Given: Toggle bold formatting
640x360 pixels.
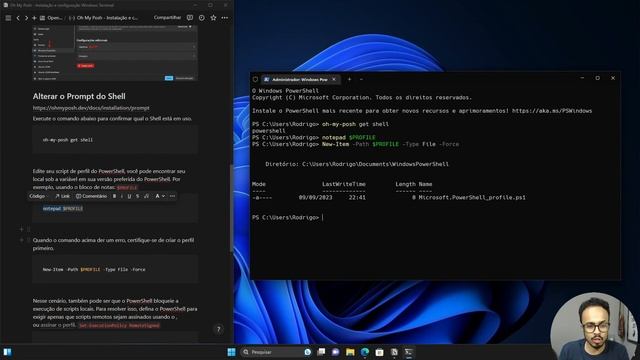Looking at the screenshot, I should click(x=114, y=196).
